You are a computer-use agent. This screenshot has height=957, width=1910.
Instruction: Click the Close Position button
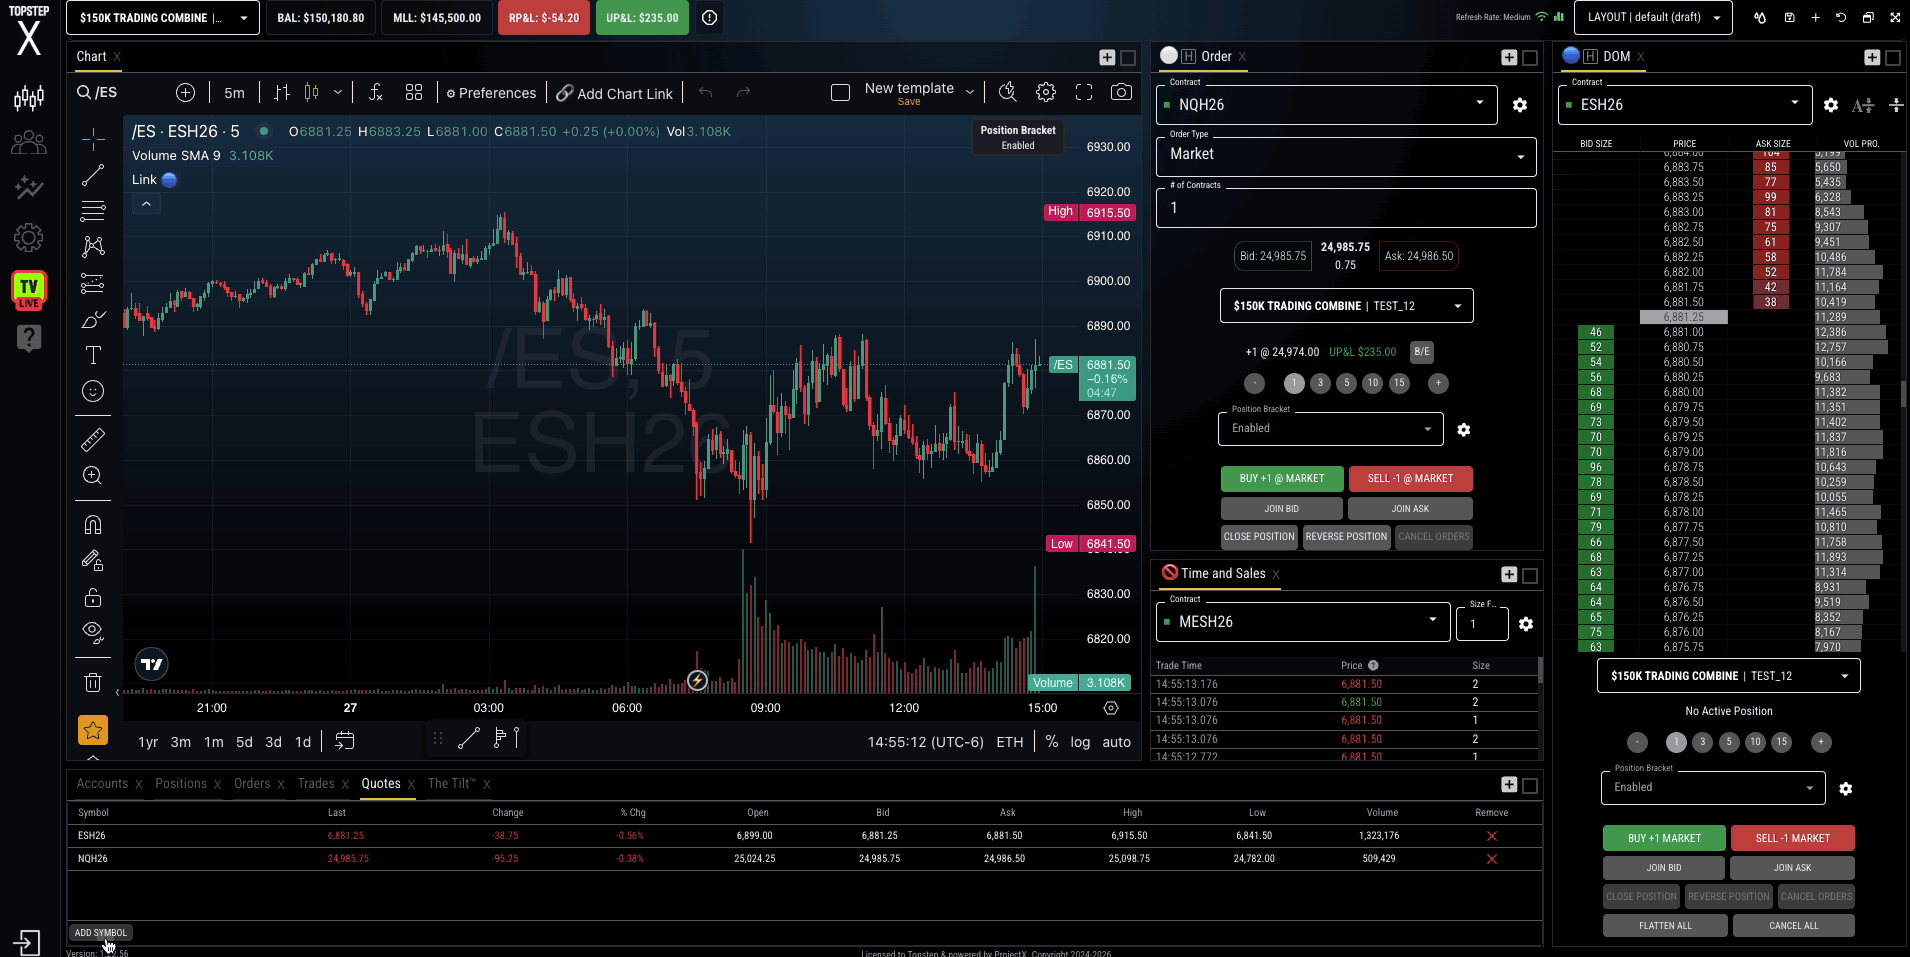coord(1258,537)
